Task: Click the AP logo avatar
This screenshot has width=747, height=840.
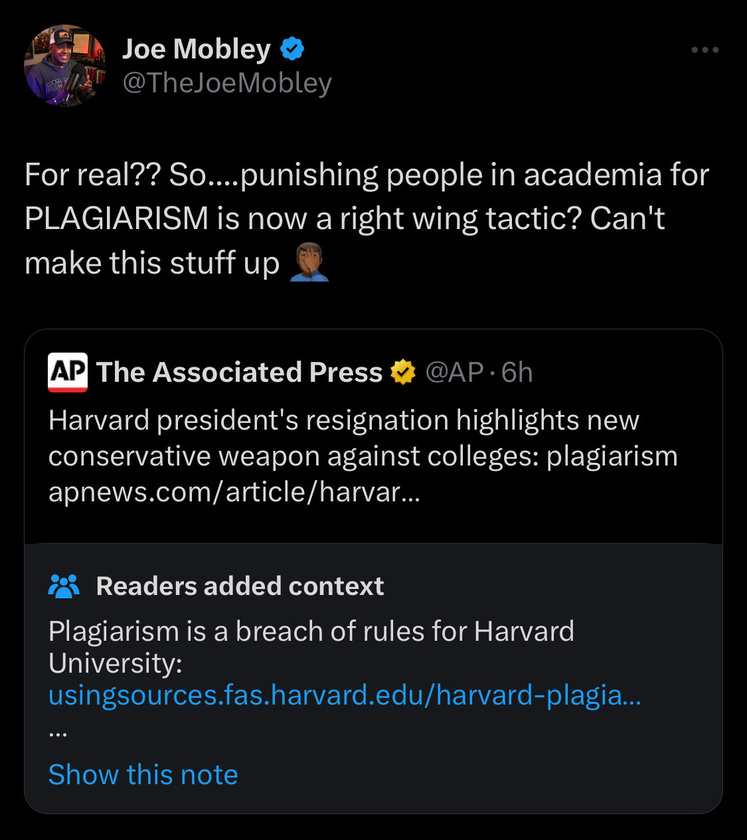Action: click(x=68, y=372)
